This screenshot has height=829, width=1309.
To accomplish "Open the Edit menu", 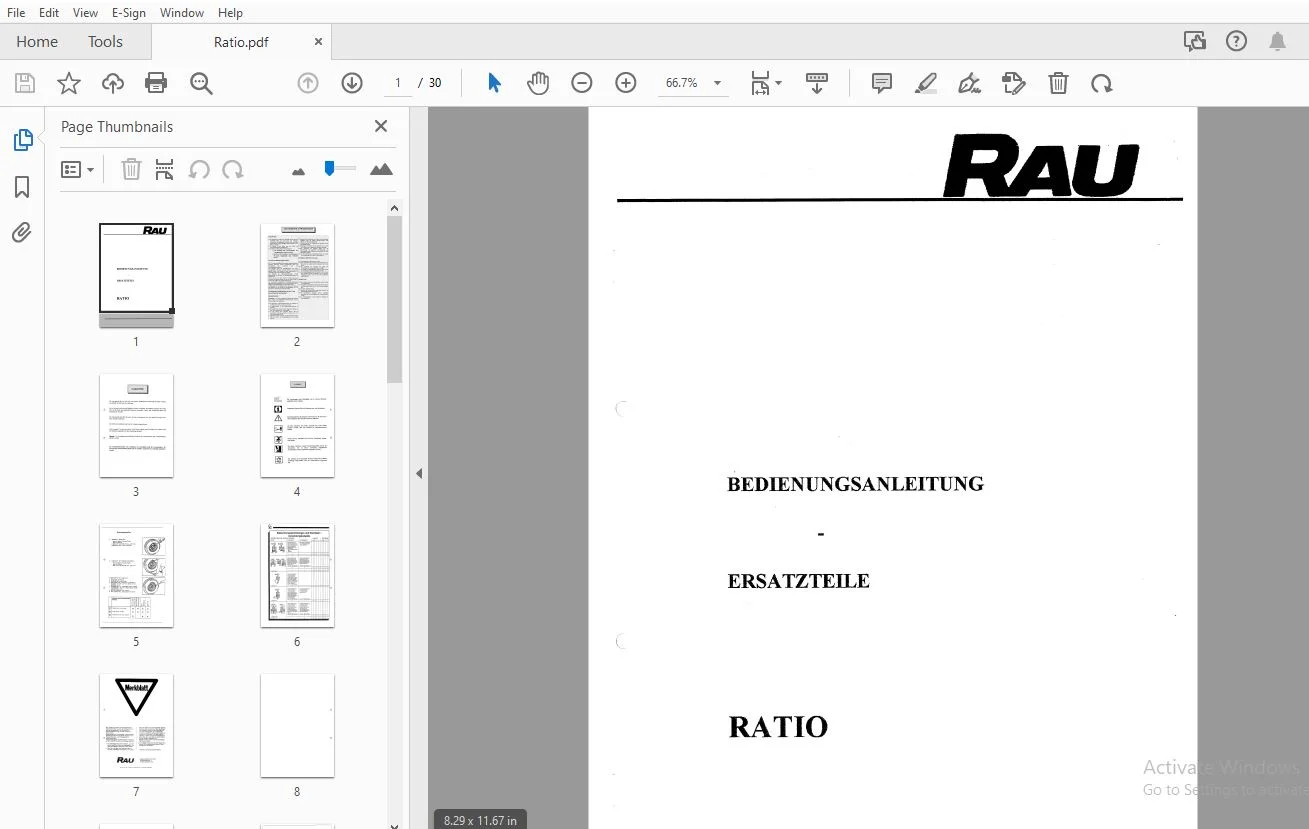I will tap(49, 13).
